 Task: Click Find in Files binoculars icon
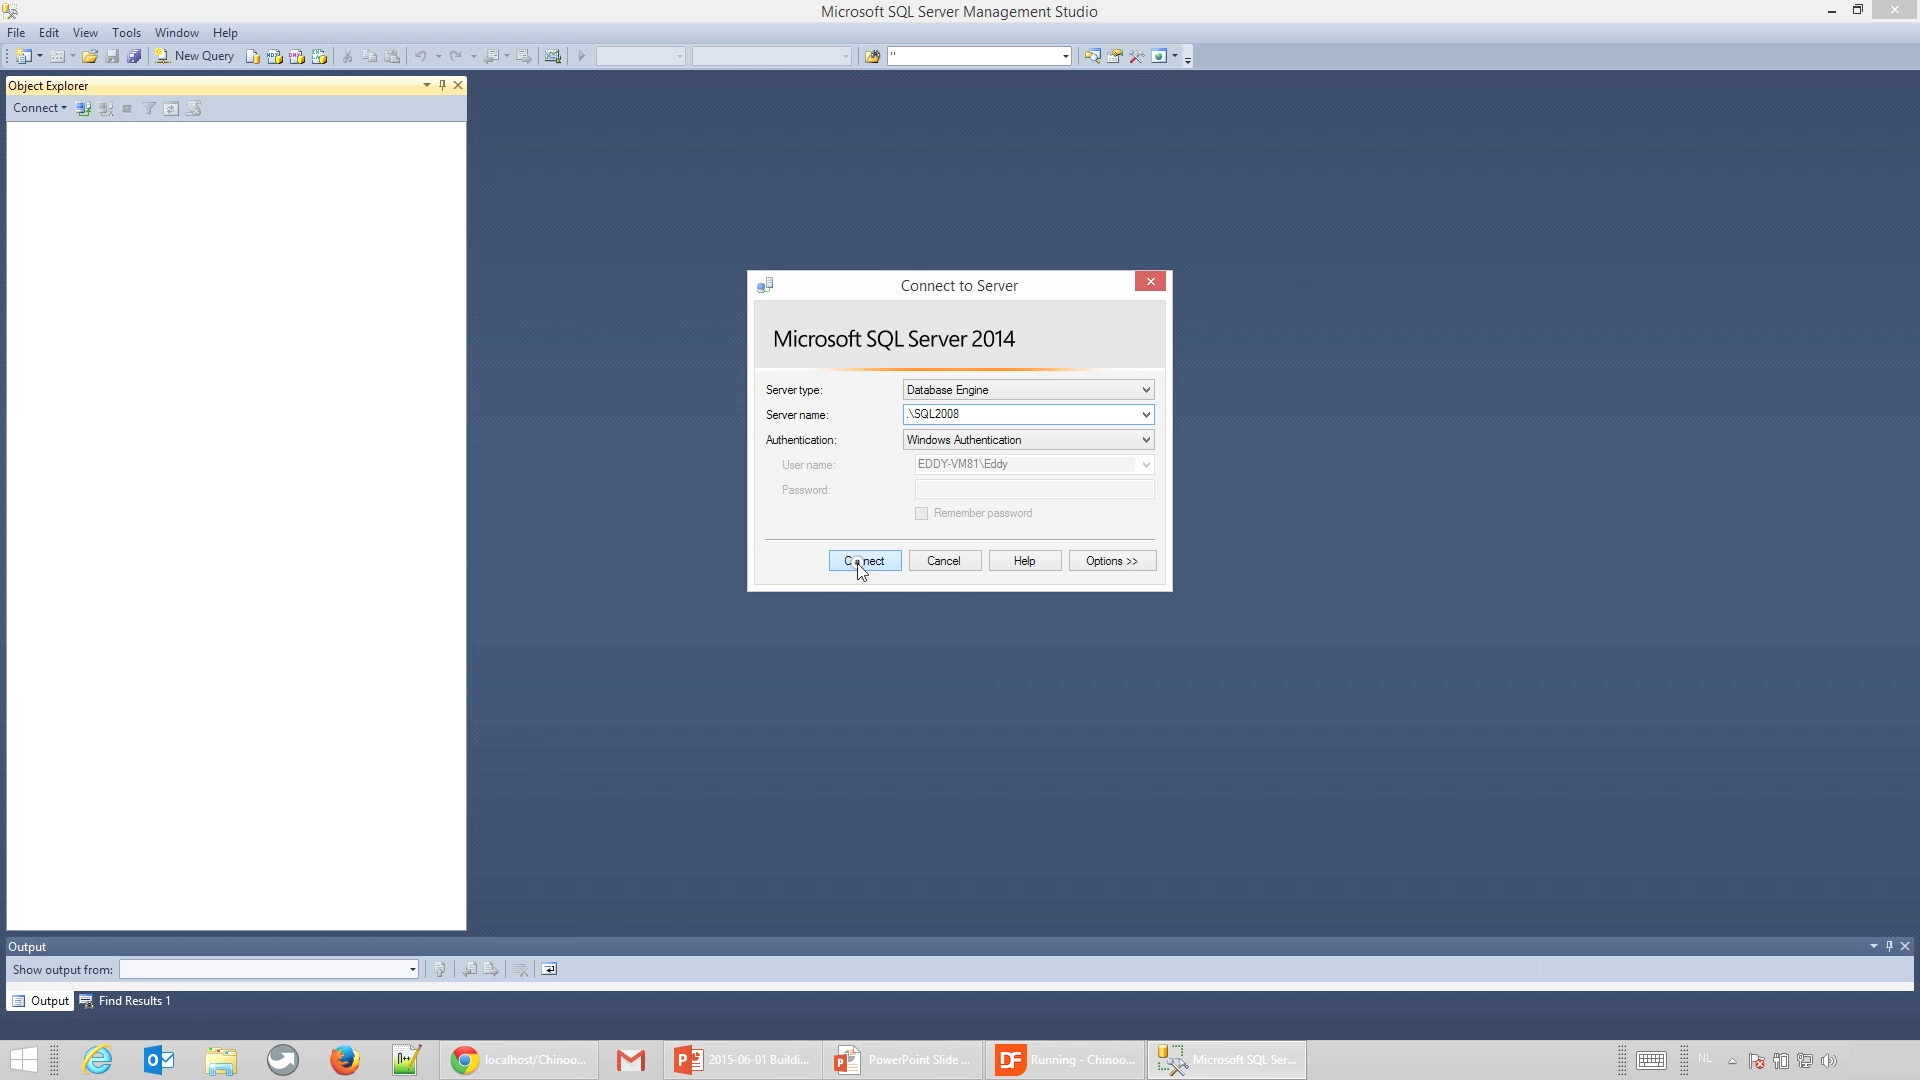tap(872, 56)
